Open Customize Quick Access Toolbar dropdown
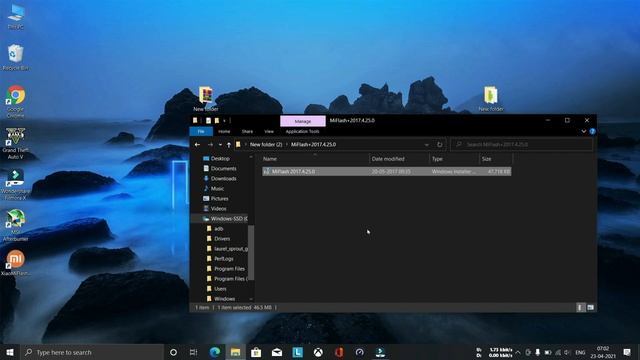This screenshot has width=640, height=360. point(224,120)
